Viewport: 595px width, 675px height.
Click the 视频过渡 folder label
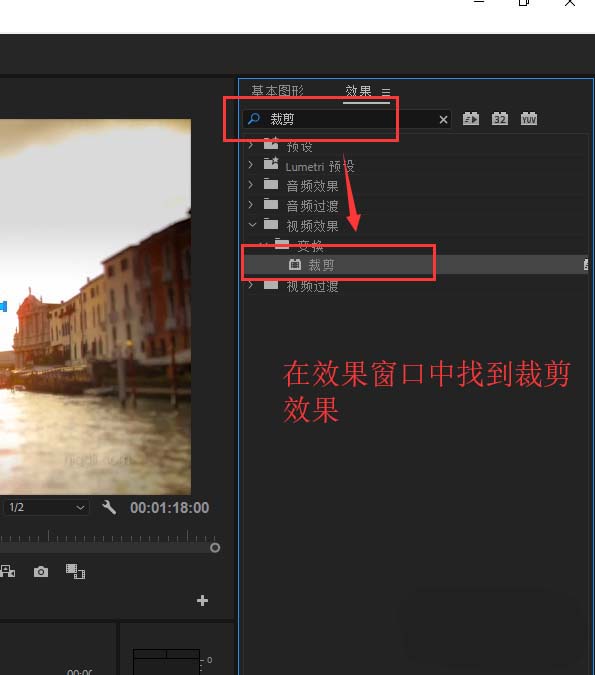[312, 286]
